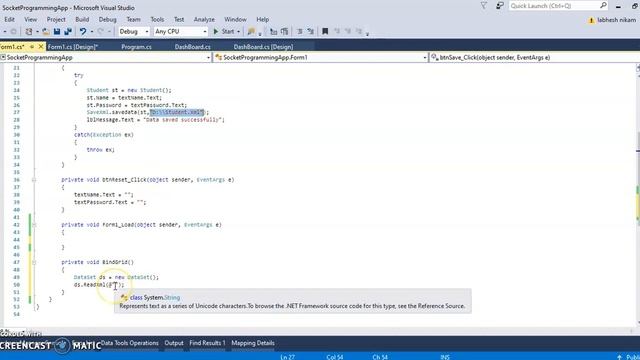Open the btnSave_Click member dropdown
640x360 pixels.
point(535,58)
